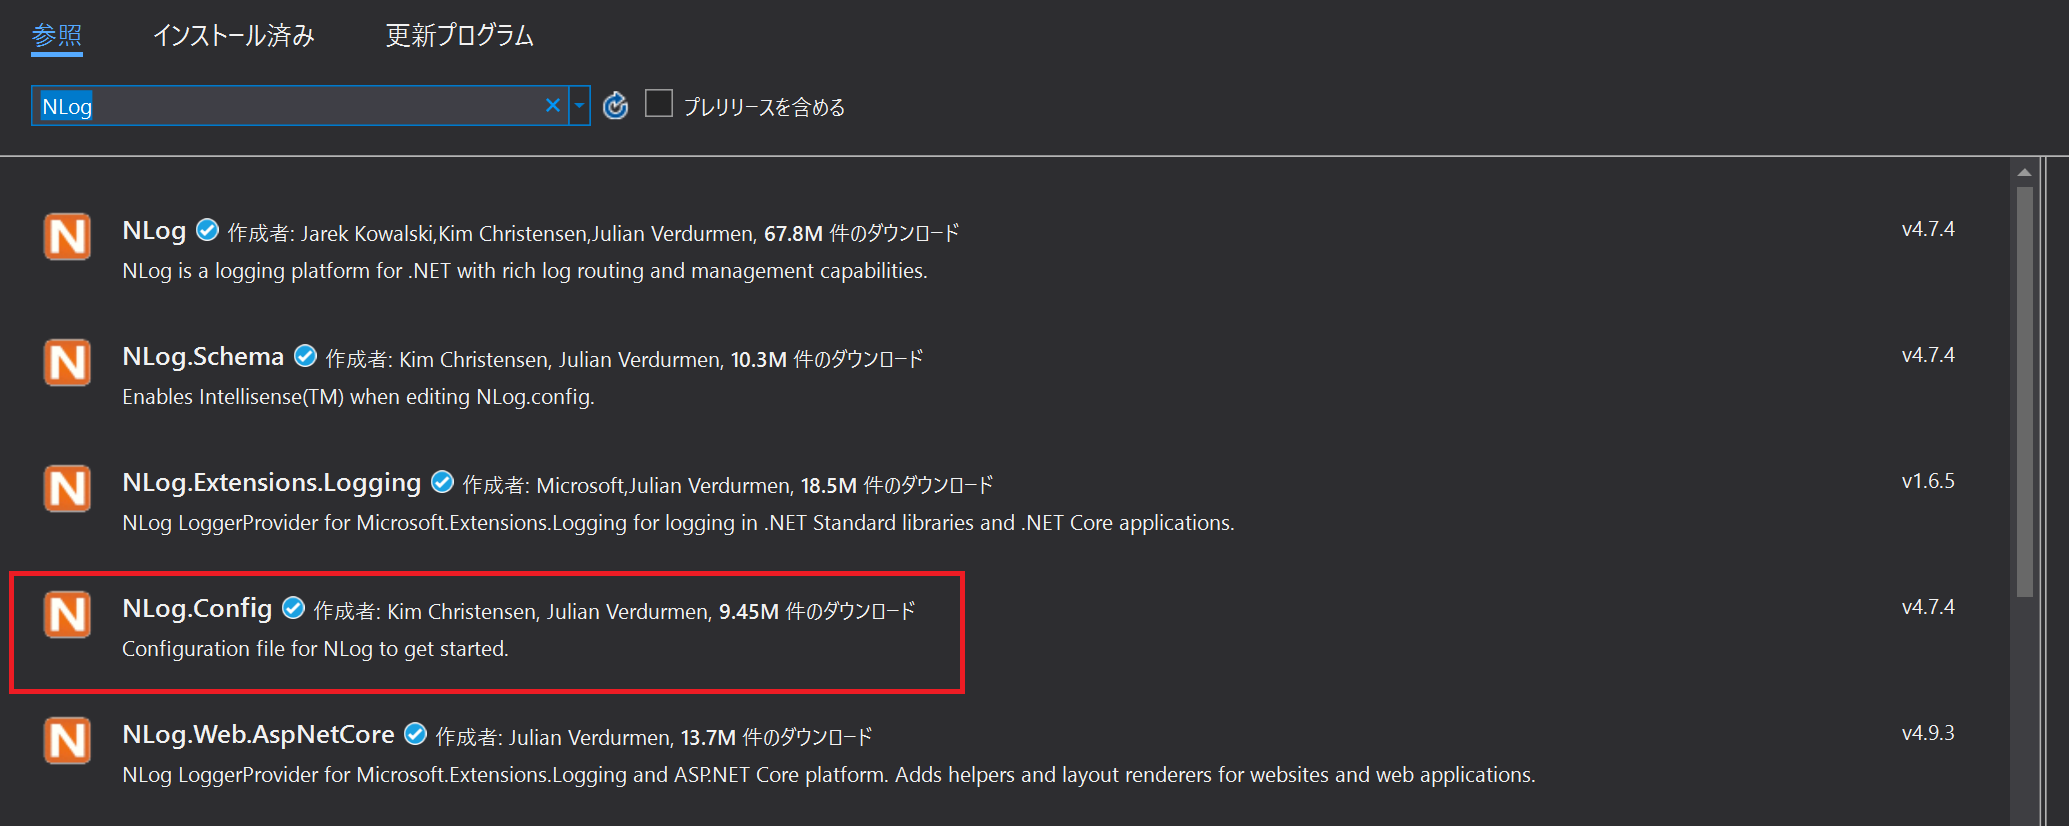
Task: Click verified badge next to NLog title
Action: [x=207, y=230]
